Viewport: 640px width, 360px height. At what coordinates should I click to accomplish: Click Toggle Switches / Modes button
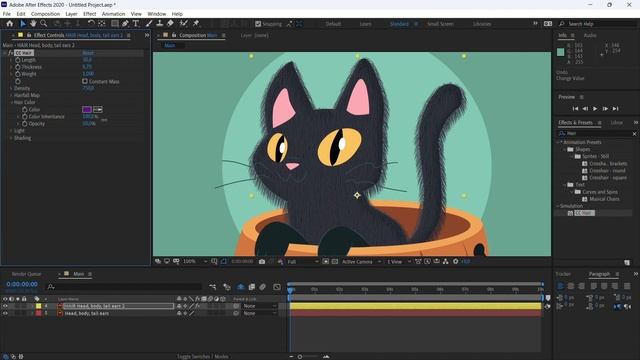(203, 356)
